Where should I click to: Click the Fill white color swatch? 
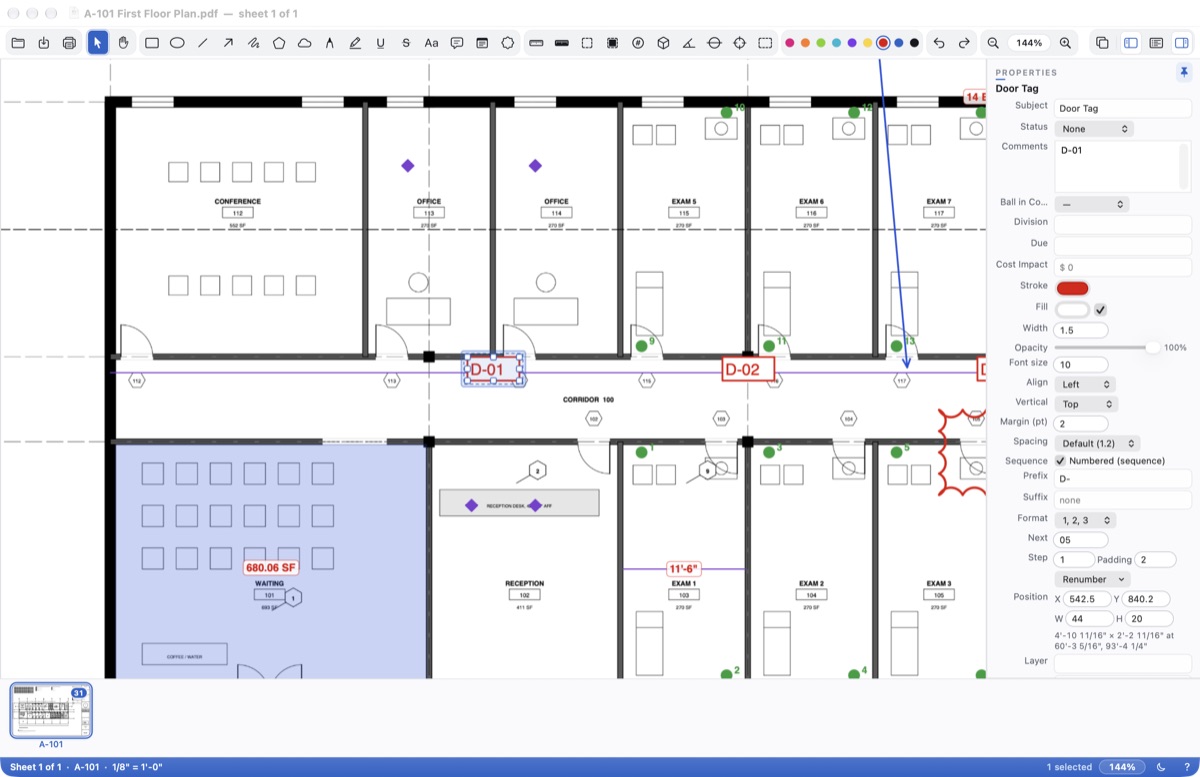pos(1072,309)
